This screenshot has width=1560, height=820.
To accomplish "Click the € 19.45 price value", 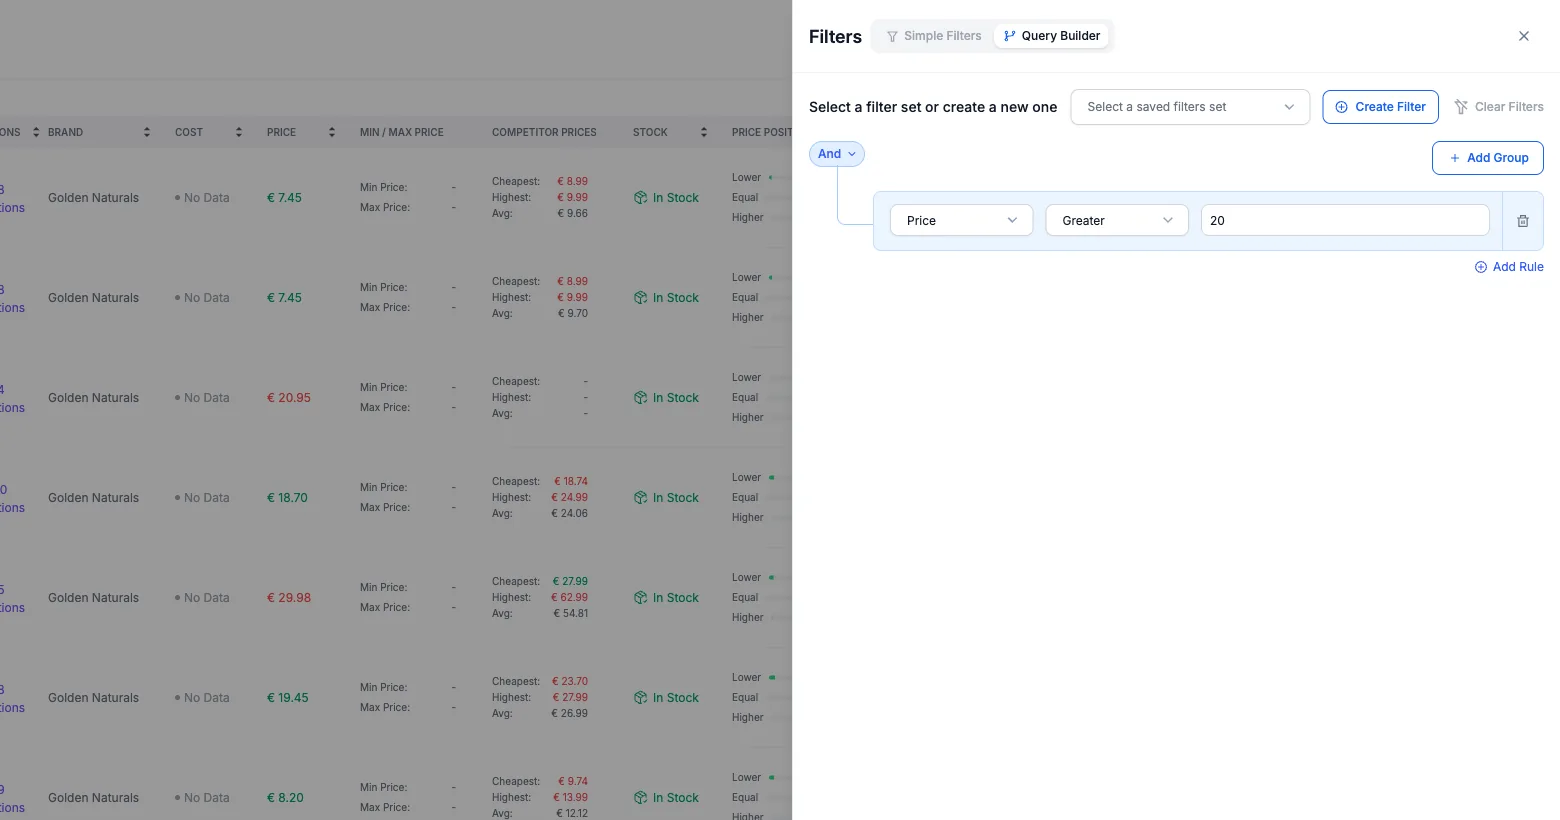I will pos(287,698).
